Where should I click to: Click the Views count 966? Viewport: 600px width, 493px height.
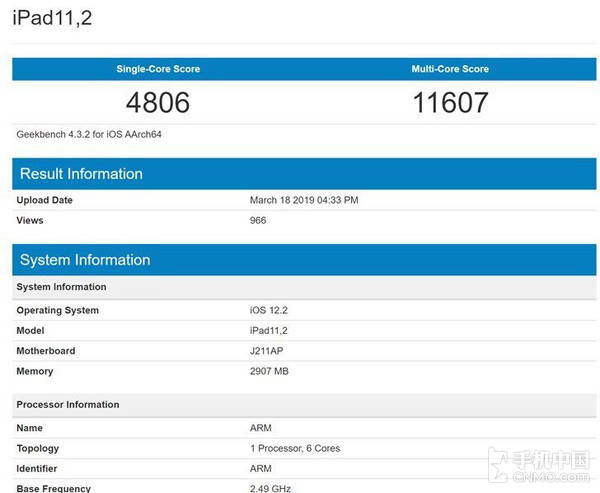[x=258, y=220]
